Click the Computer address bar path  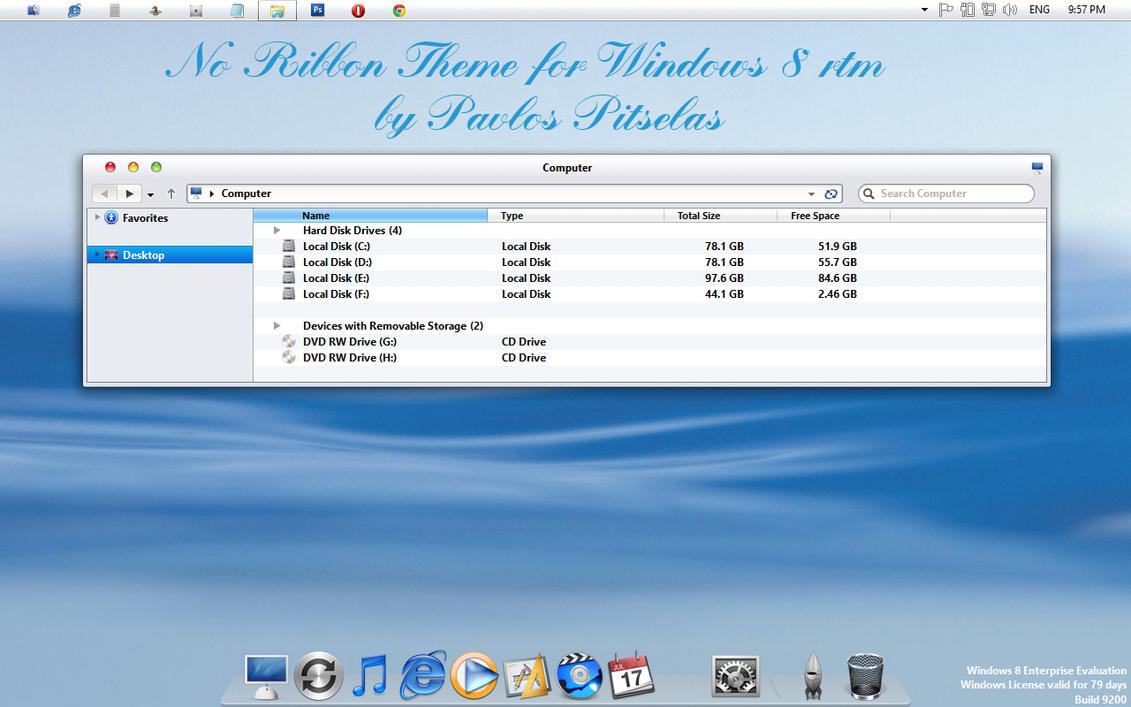click(246, 193)
